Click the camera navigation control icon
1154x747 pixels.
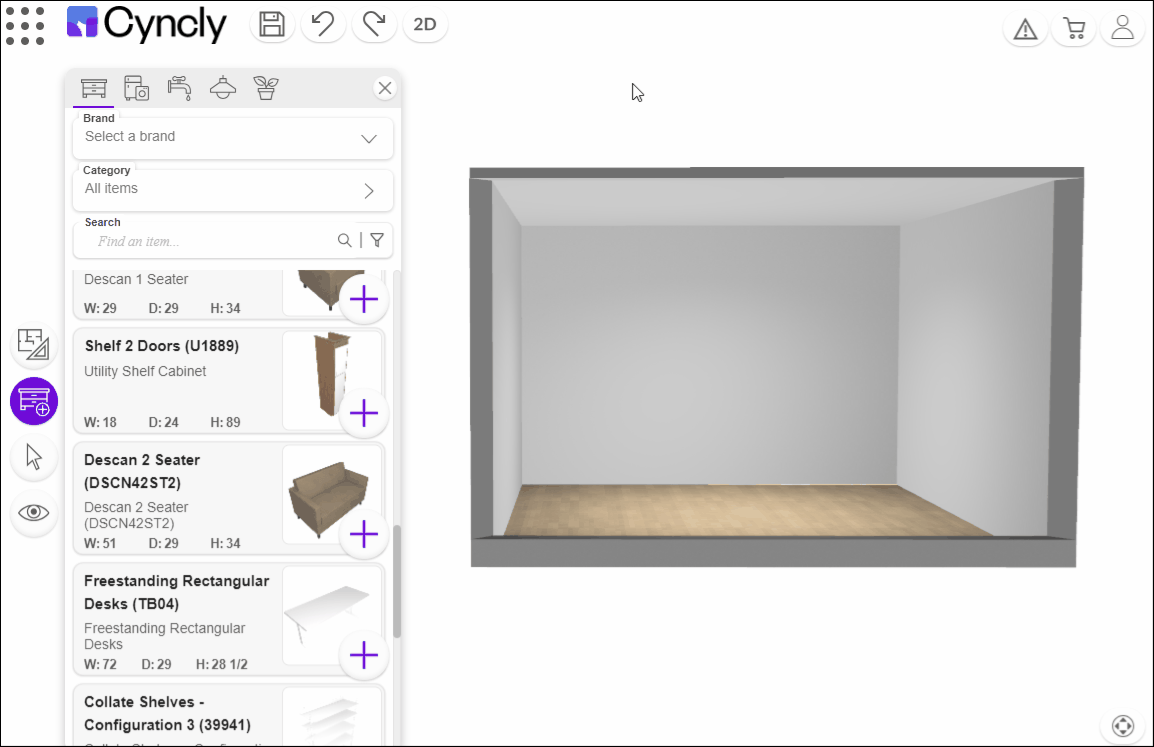click(x=1123, y=725)
